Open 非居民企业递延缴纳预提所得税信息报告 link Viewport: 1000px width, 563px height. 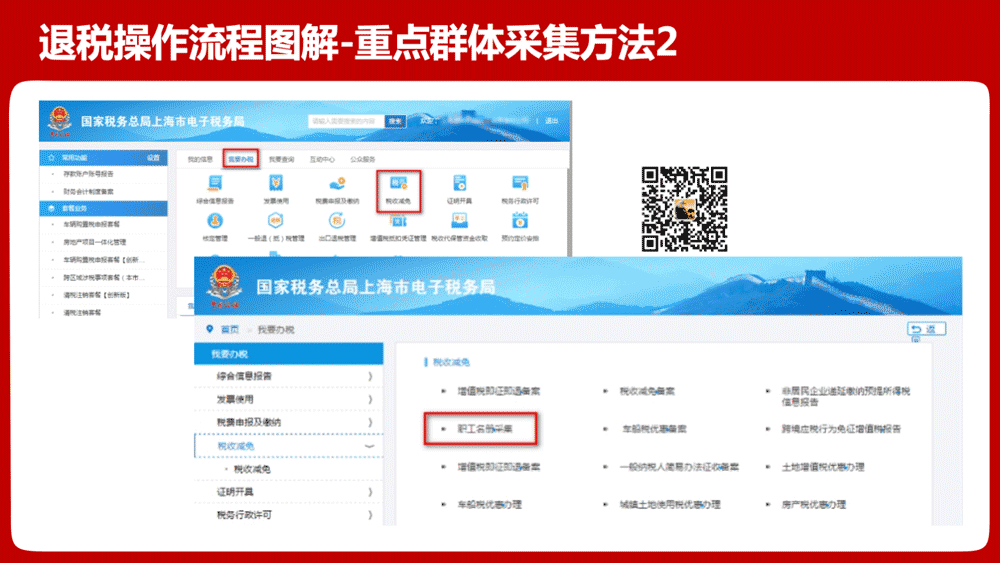click(x=846, y=397)
